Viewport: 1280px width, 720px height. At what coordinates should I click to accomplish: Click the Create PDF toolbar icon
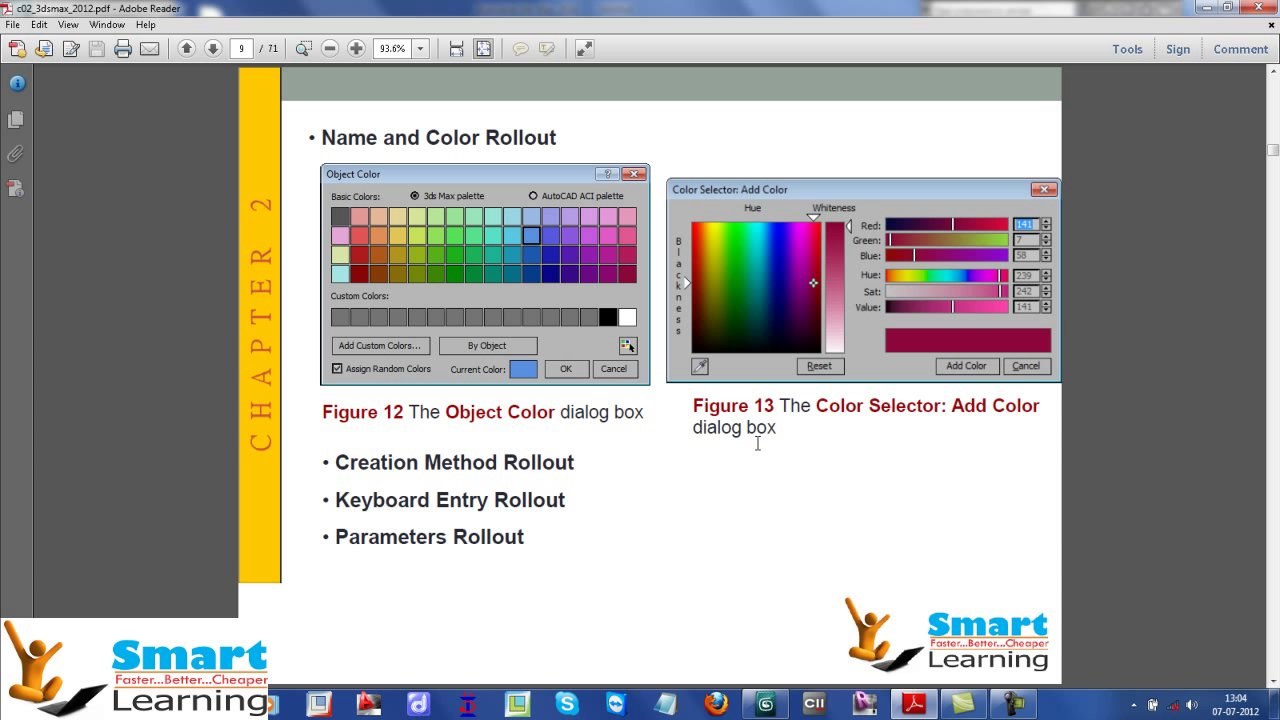[17, 49]
